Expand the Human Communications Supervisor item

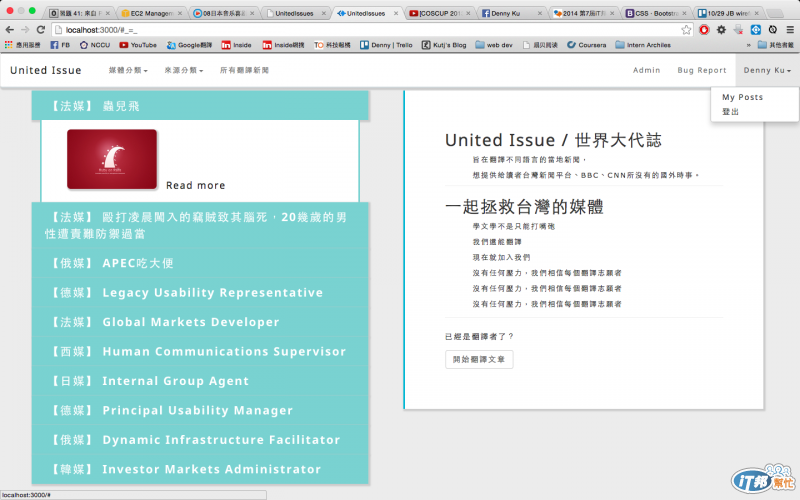(x=200, y=352)
